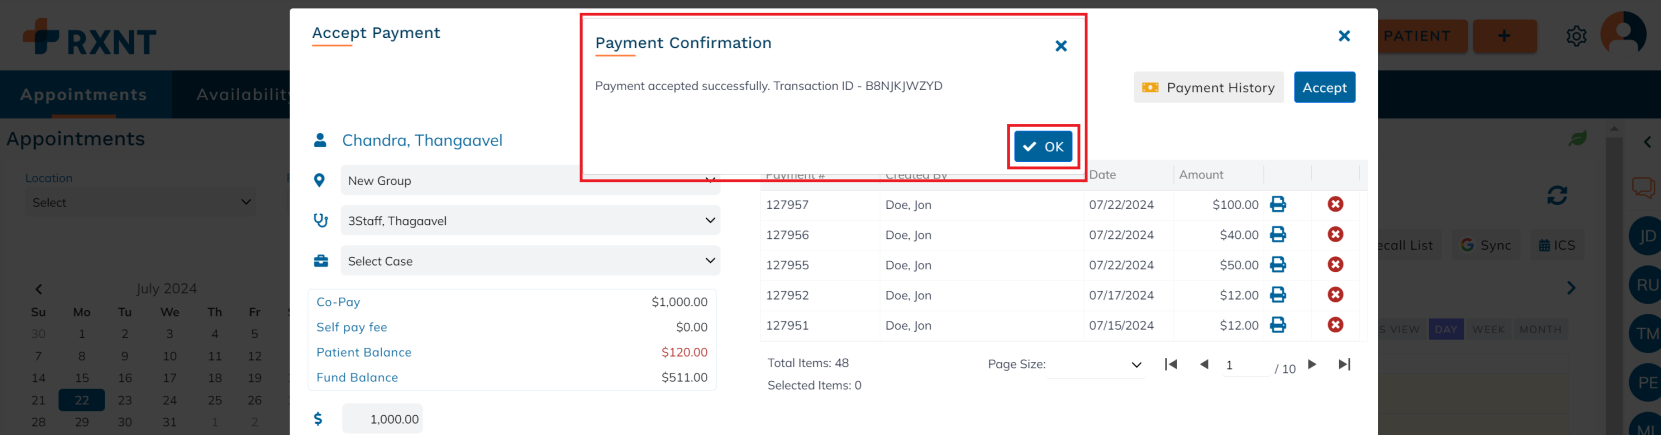1661x435 pixels.
Task: Expand the Page Size dropdown
Action: pos(1096,365)
